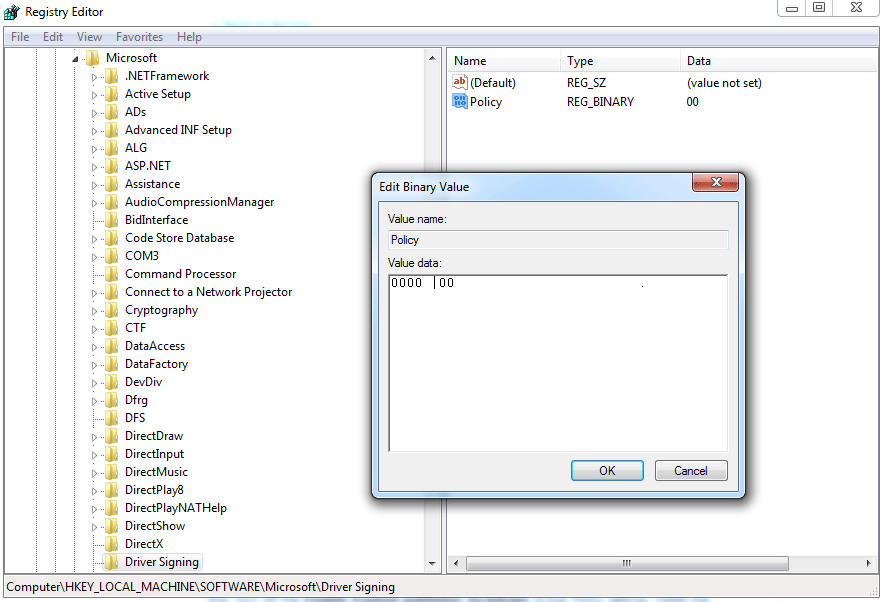
Task: Click the DirectX folder icon
Action: pyautogui.click(x=112, y=545)
